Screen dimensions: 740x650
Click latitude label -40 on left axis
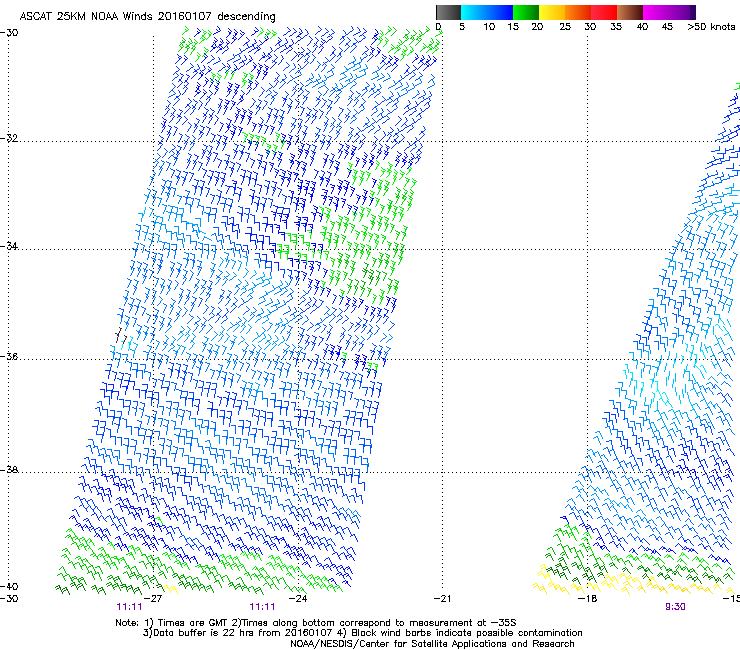click(x=9, y=587)
